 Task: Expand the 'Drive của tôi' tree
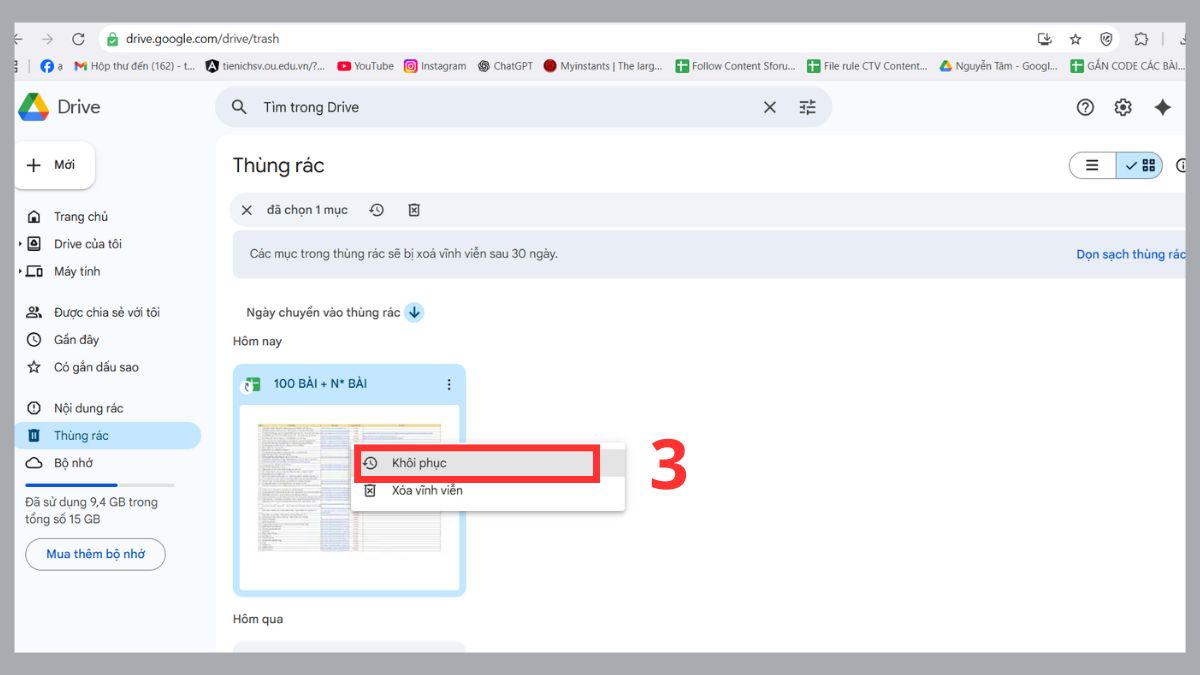point(20,244)
